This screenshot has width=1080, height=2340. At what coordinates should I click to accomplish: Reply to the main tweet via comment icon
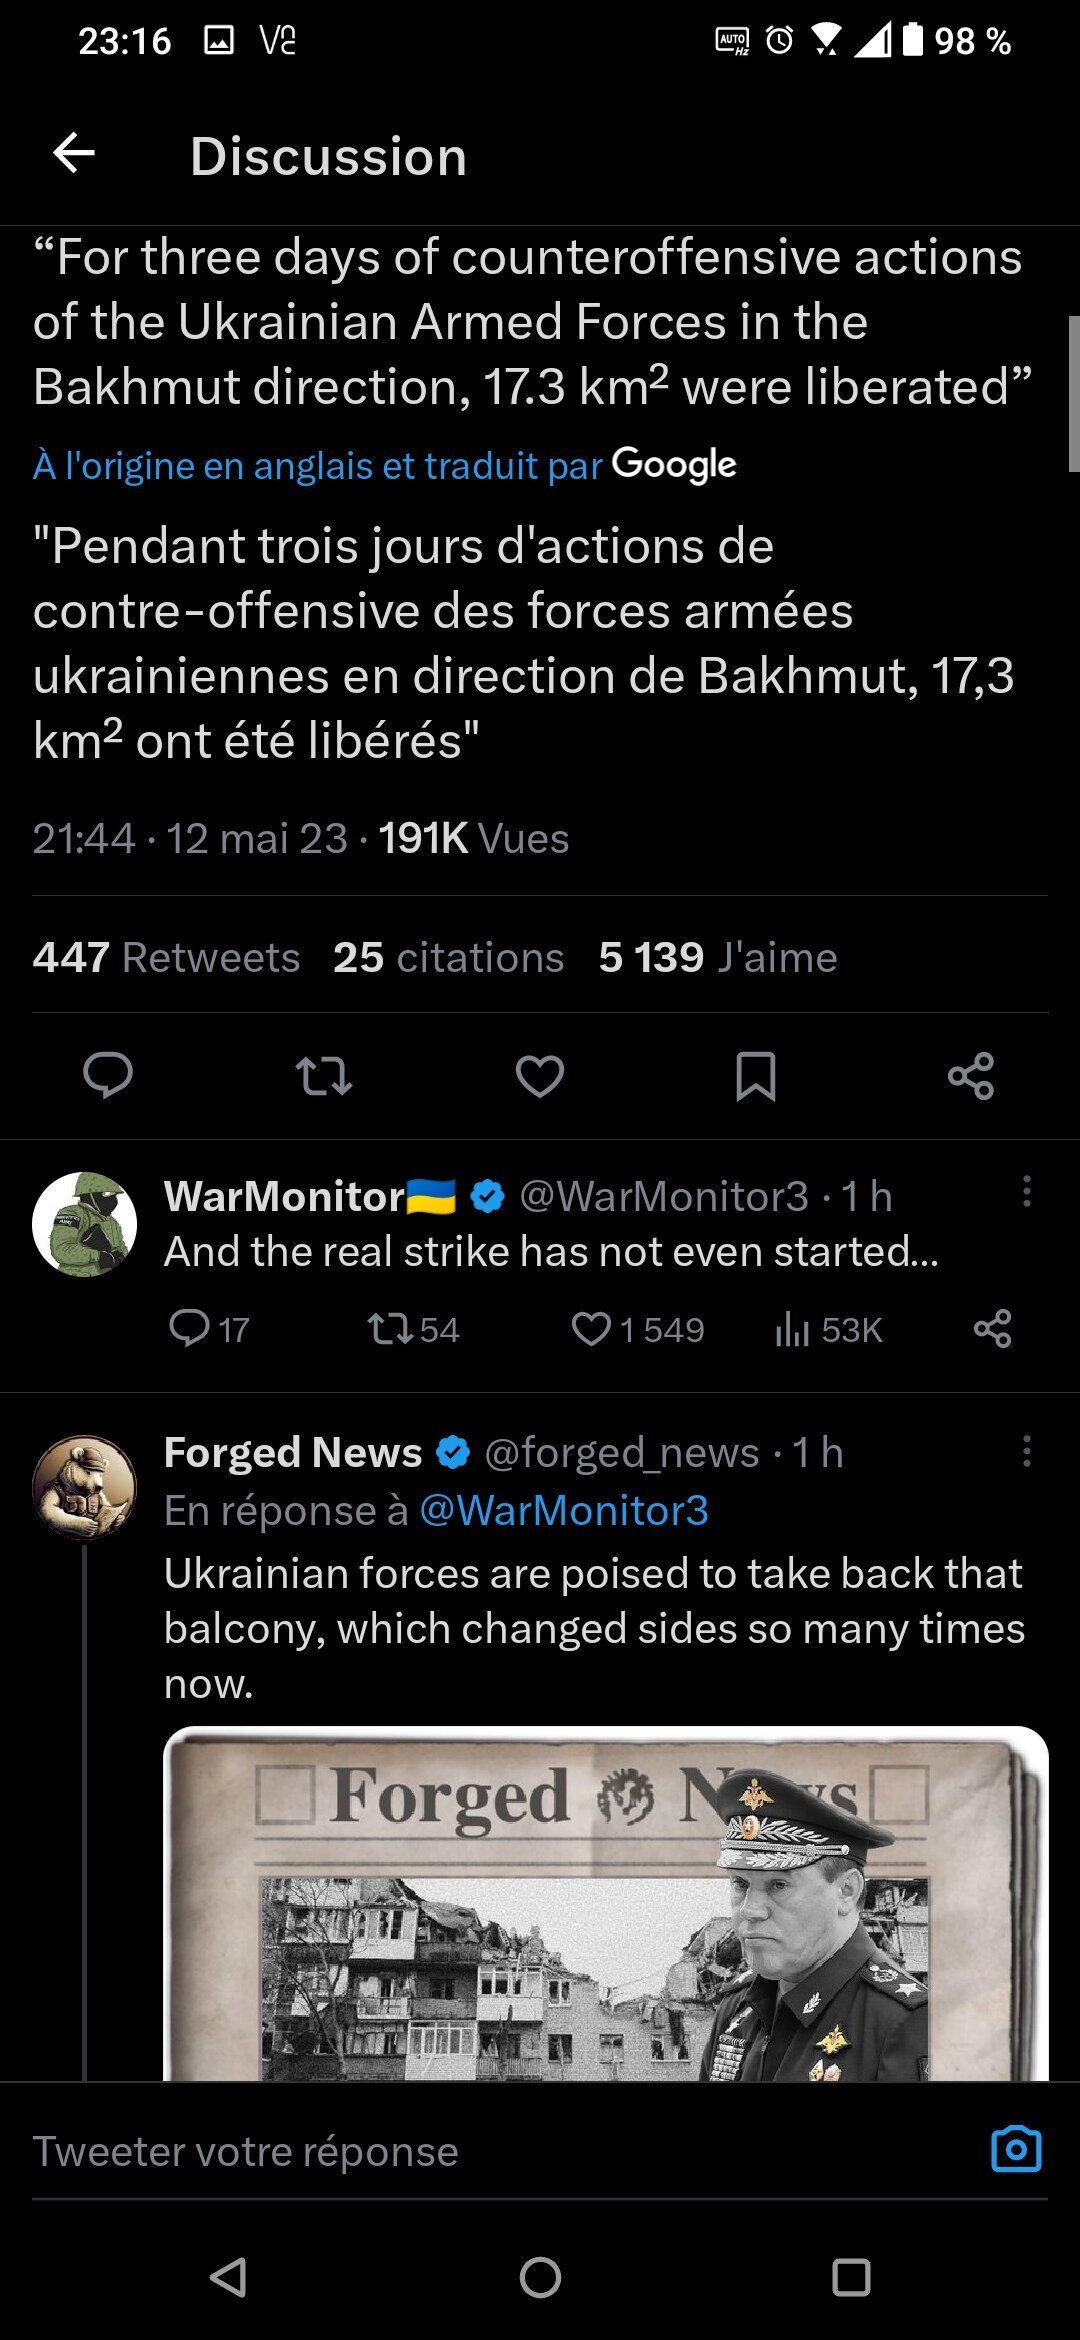tap(108, 1076)
